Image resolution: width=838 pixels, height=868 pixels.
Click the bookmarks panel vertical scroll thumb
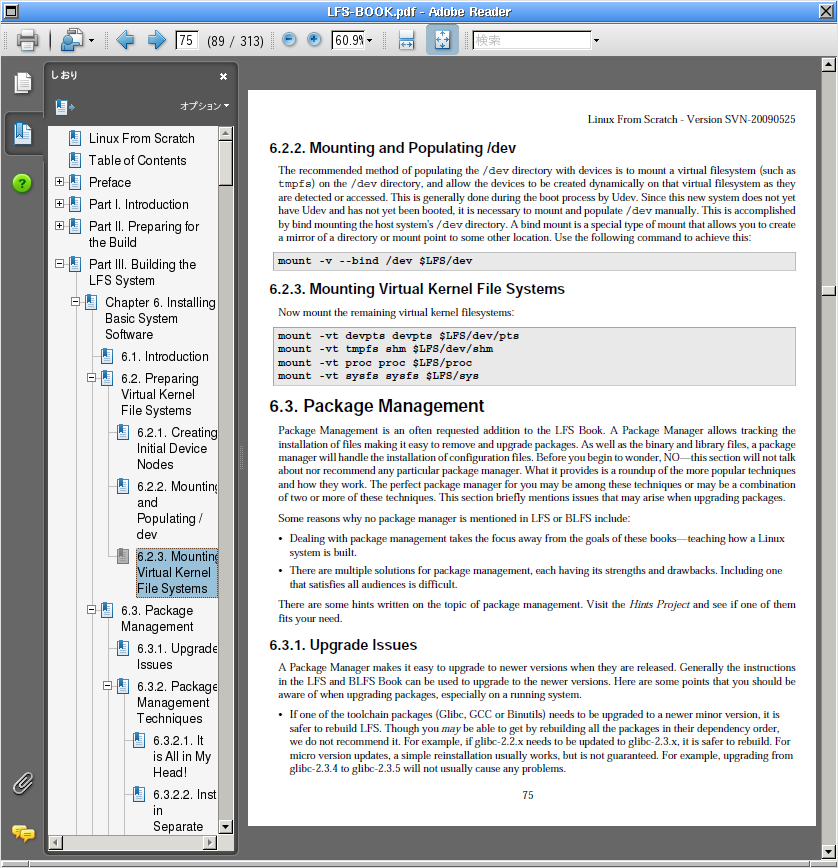pos(225,163)
